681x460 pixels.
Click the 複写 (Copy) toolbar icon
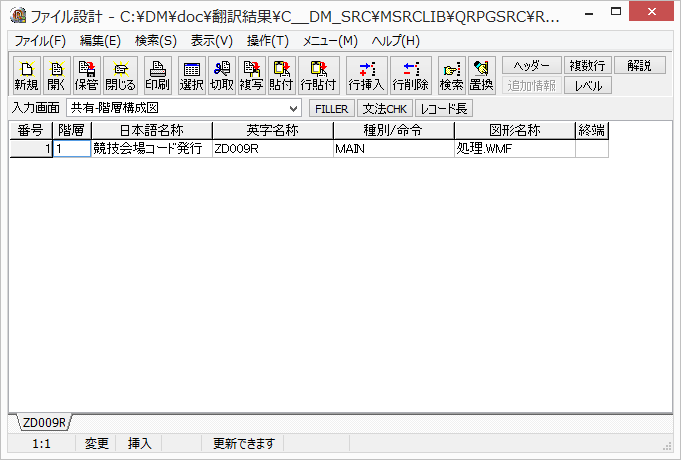point(252,75)
